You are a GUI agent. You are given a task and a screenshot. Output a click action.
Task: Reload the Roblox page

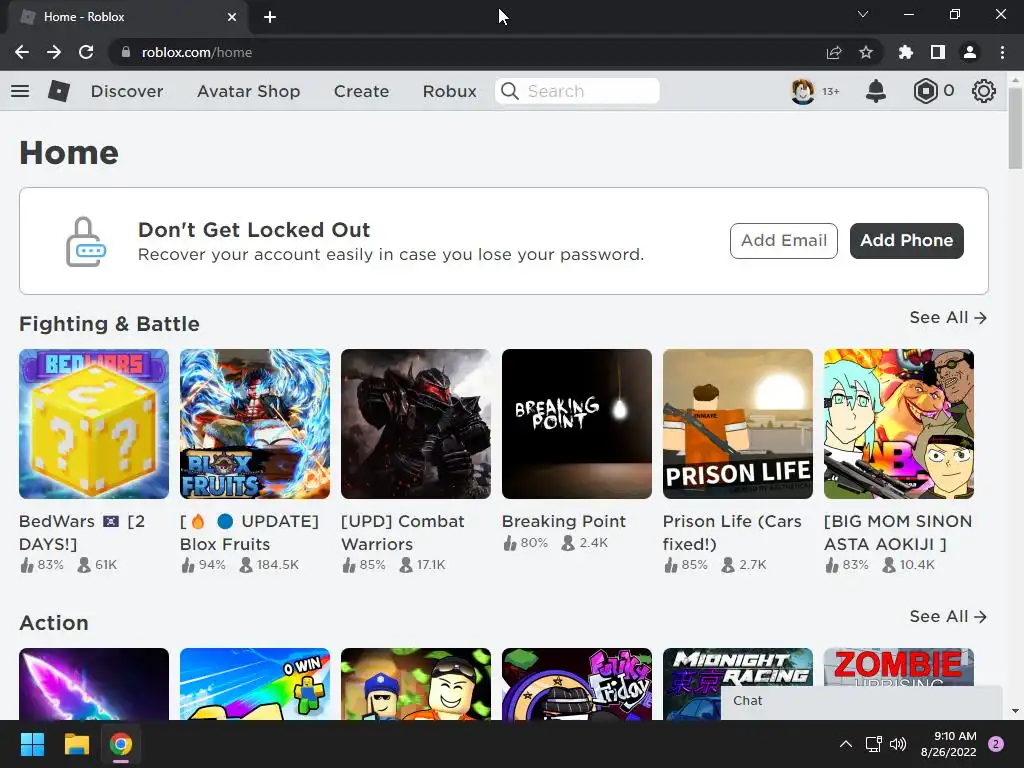tap(86, 52)
